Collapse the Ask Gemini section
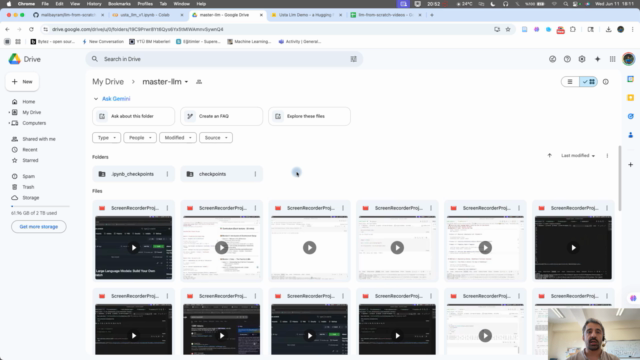Image resolution: width=640 pixels, height=360 pixels. click(96, 99)
